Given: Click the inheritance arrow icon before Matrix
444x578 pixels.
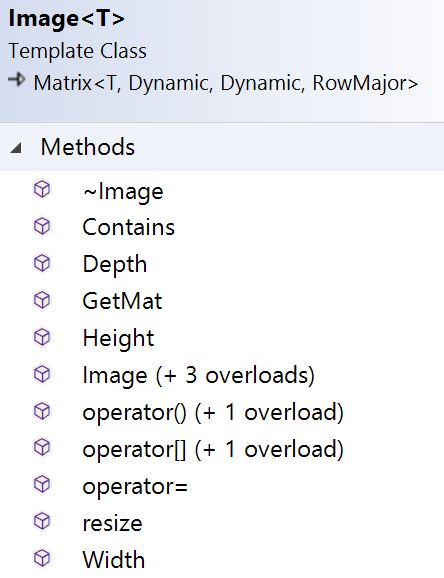Looking at the screenshot, I should (x=17, y=79).
